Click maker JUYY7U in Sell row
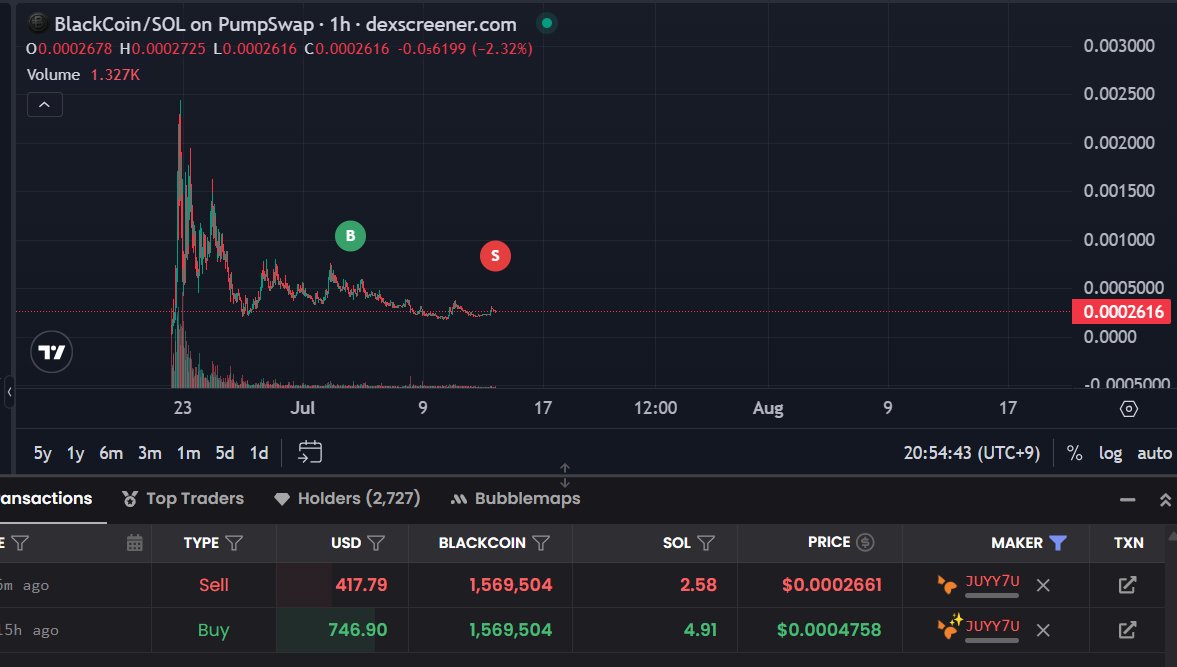Image resolution: width=1177 pixels, height=667 pixels. [x=992, y=581]
